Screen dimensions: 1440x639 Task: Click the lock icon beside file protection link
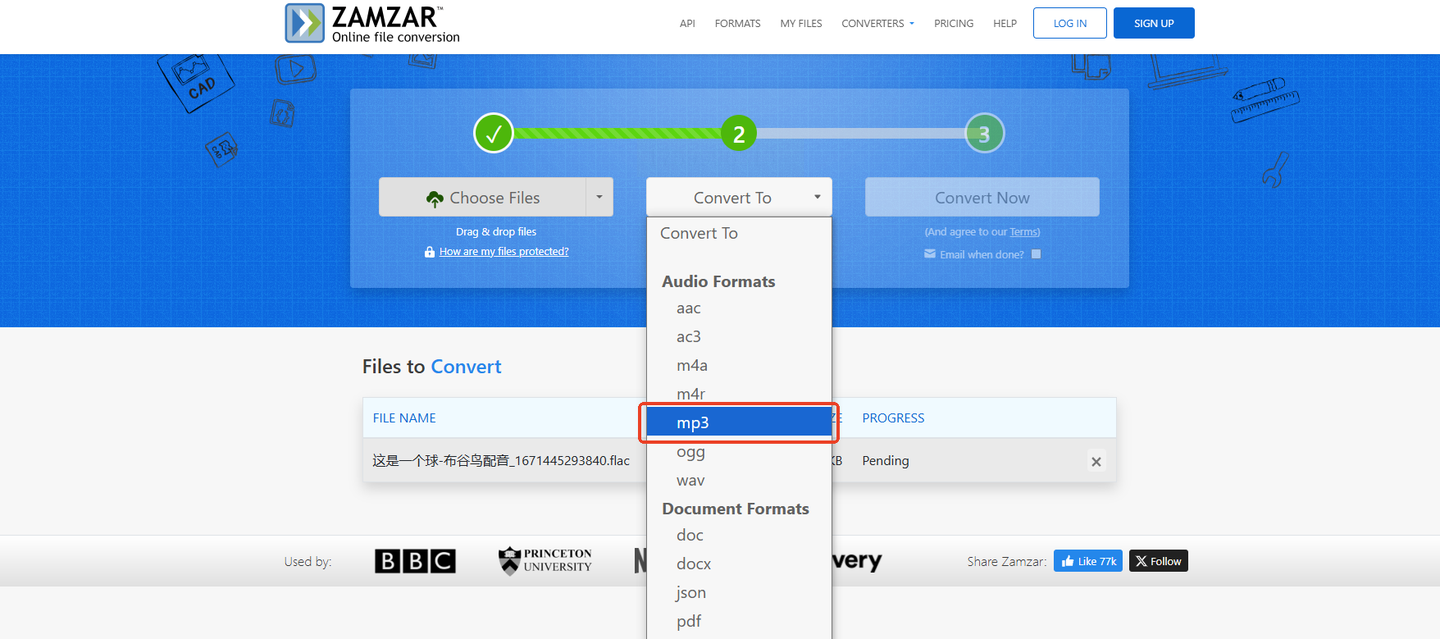pyautogui.click(x=429, y=252)
